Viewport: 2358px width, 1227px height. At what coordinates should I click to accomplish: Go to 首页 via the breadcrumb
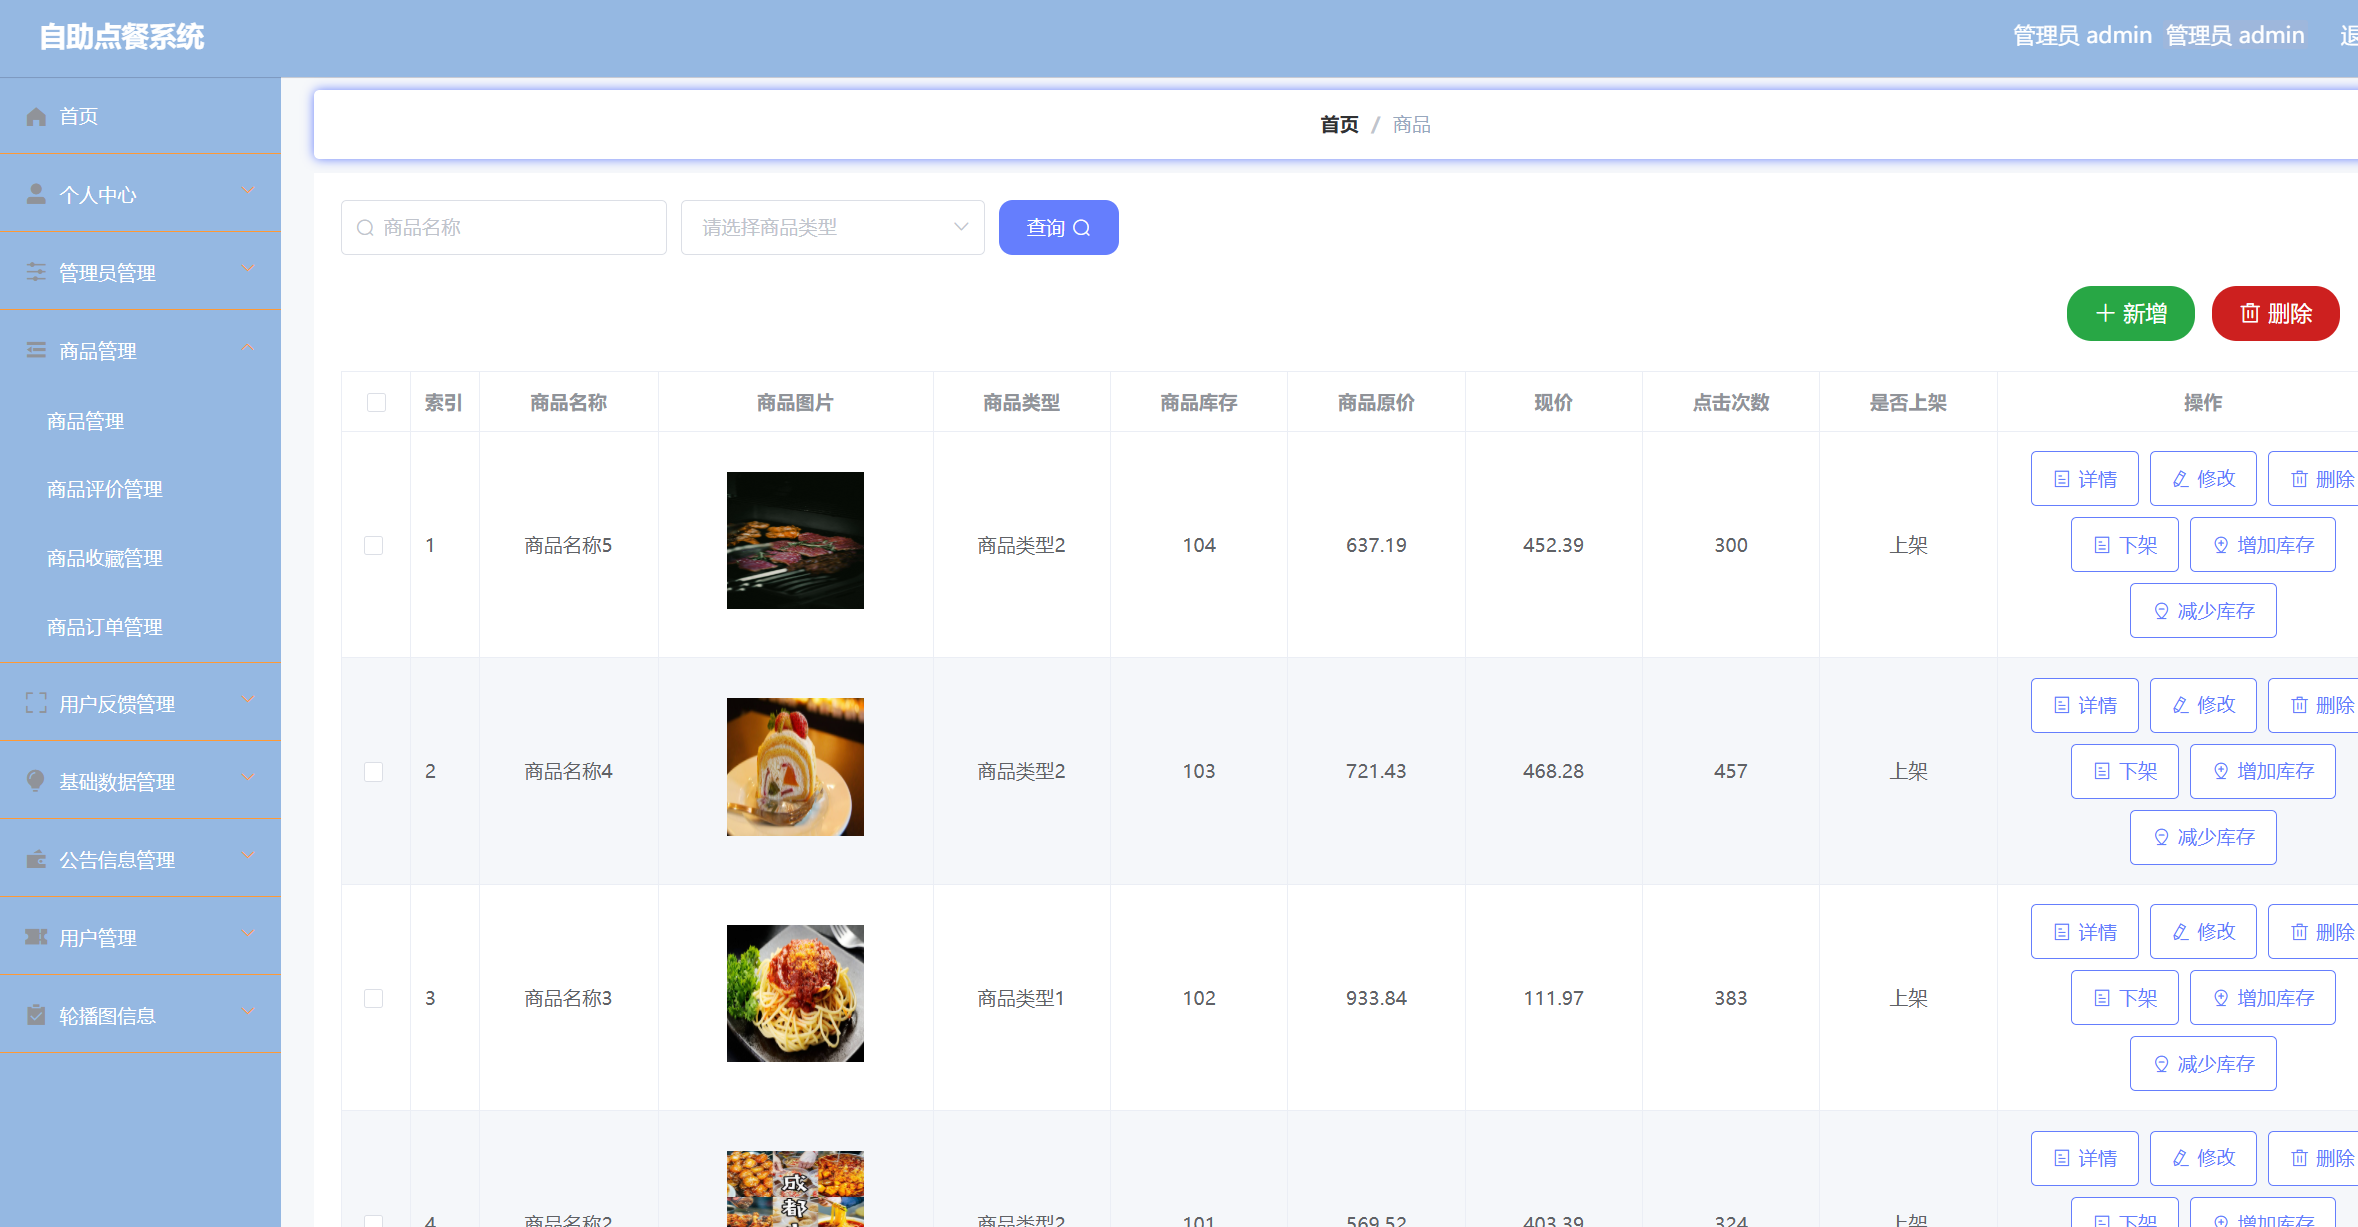coord(1338,124)
